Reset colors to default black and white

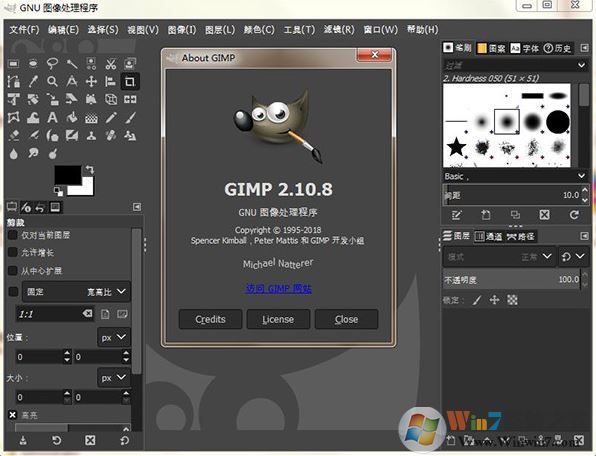[58, 191]
